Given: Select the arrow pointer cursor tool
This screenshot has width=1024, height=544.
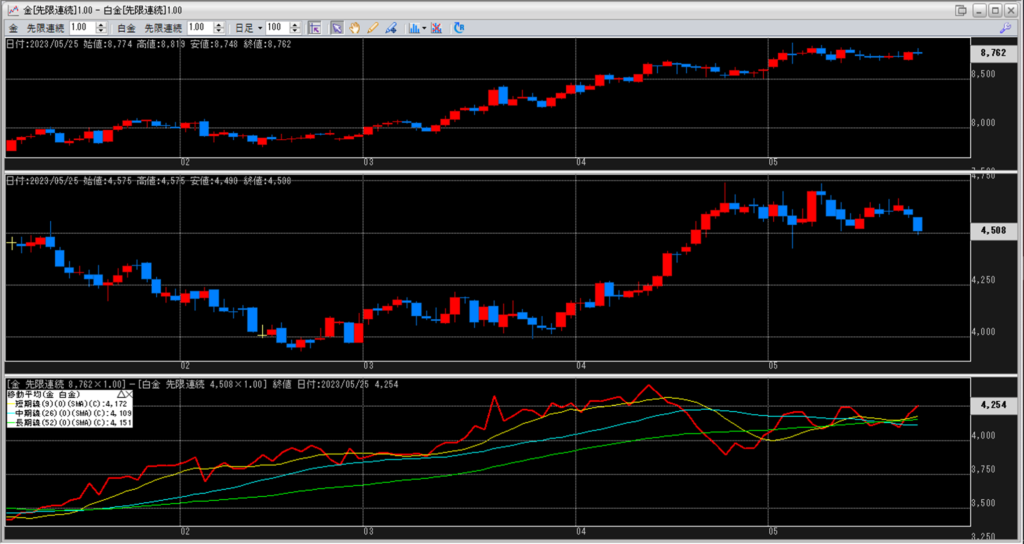Looking at the screenshot, I should [336, 28].
